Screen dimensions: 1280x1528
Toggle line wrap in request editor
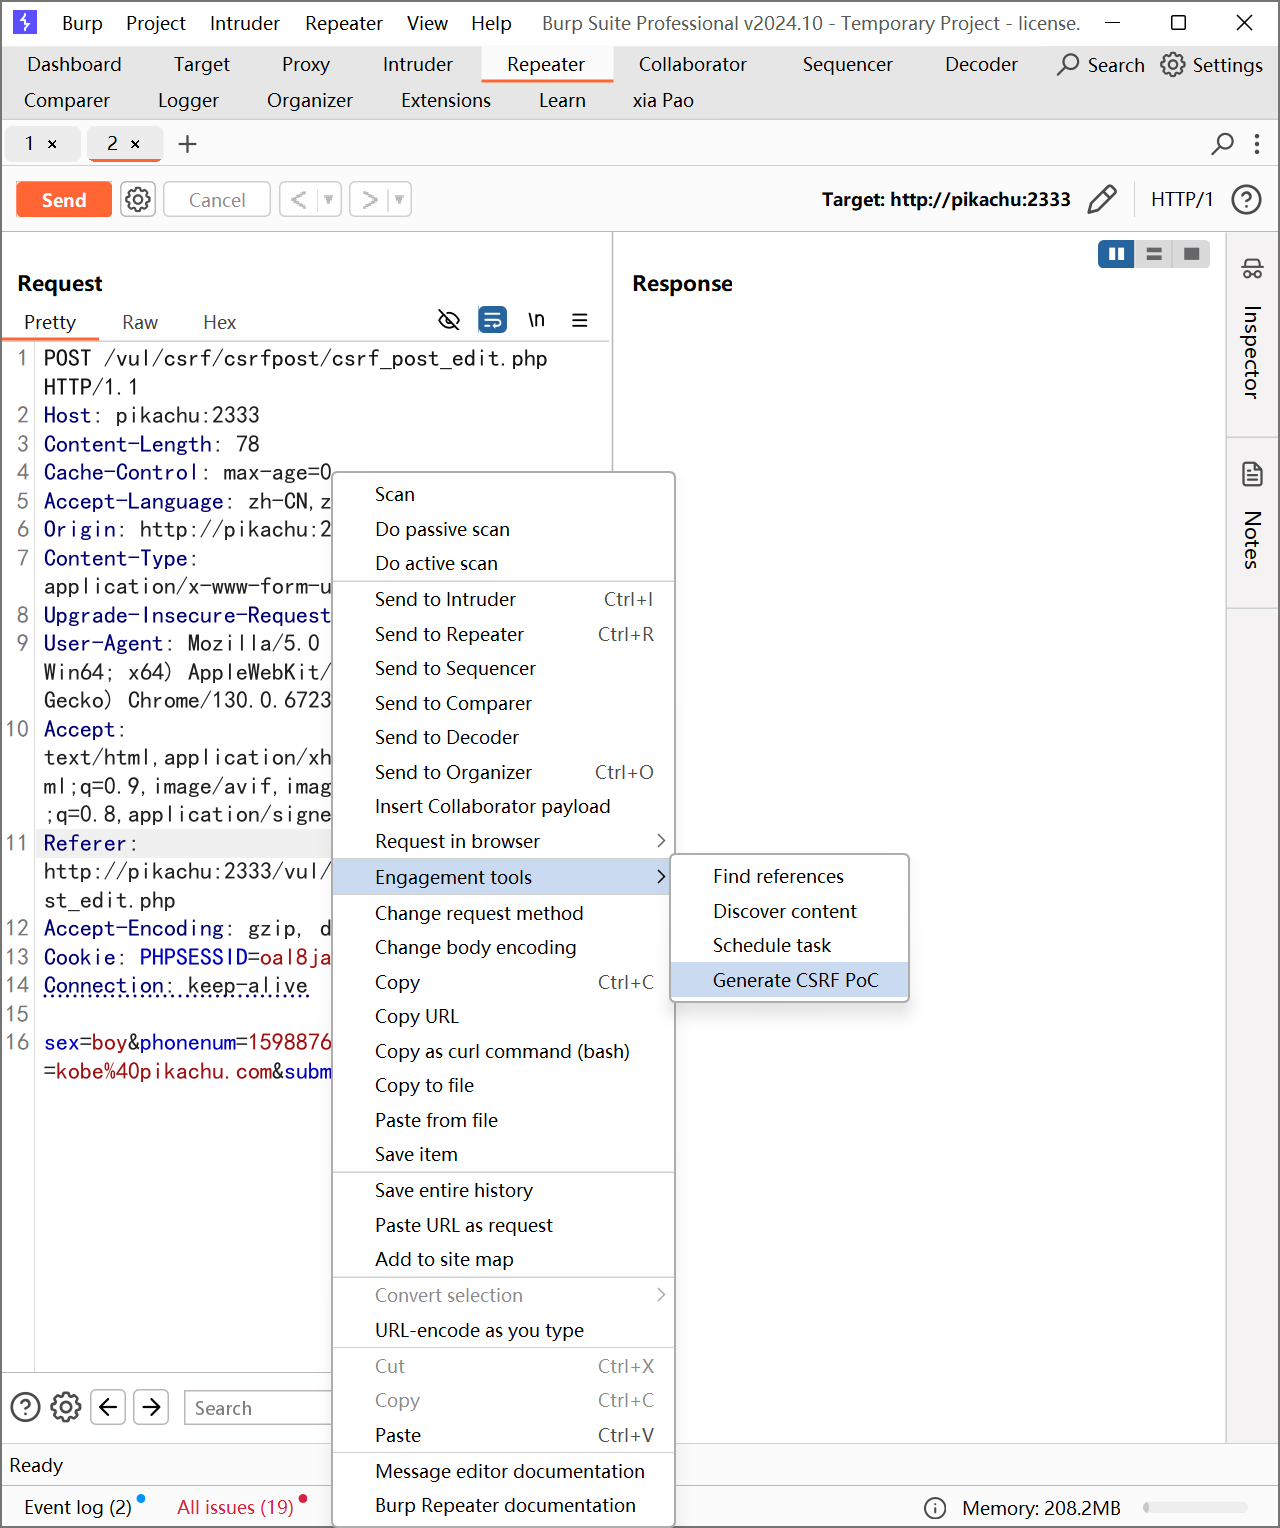click(492, 320)
